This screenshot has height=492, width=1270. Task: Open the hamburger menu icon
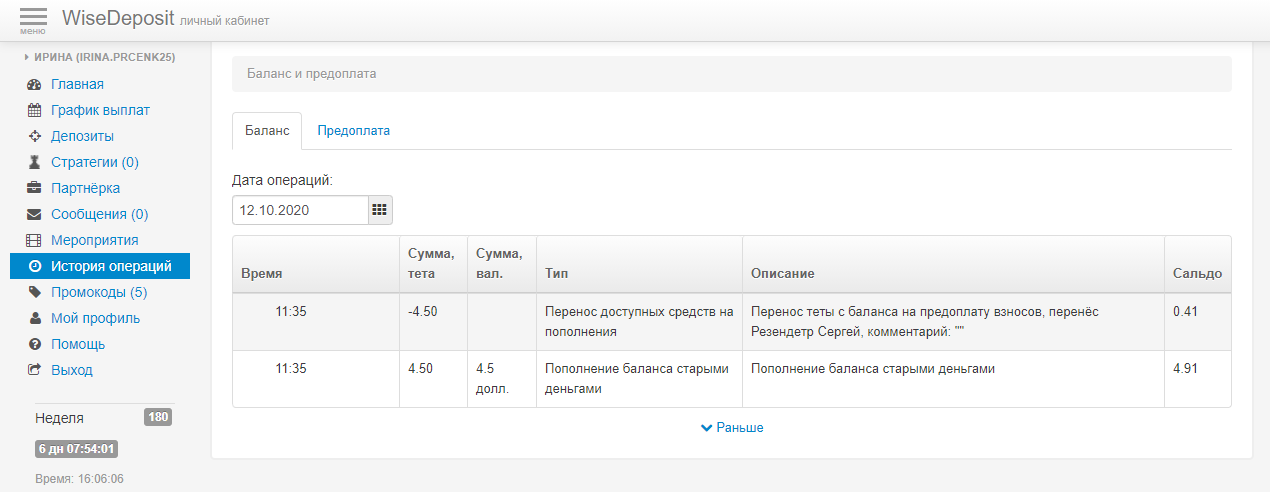click(32, 19)
